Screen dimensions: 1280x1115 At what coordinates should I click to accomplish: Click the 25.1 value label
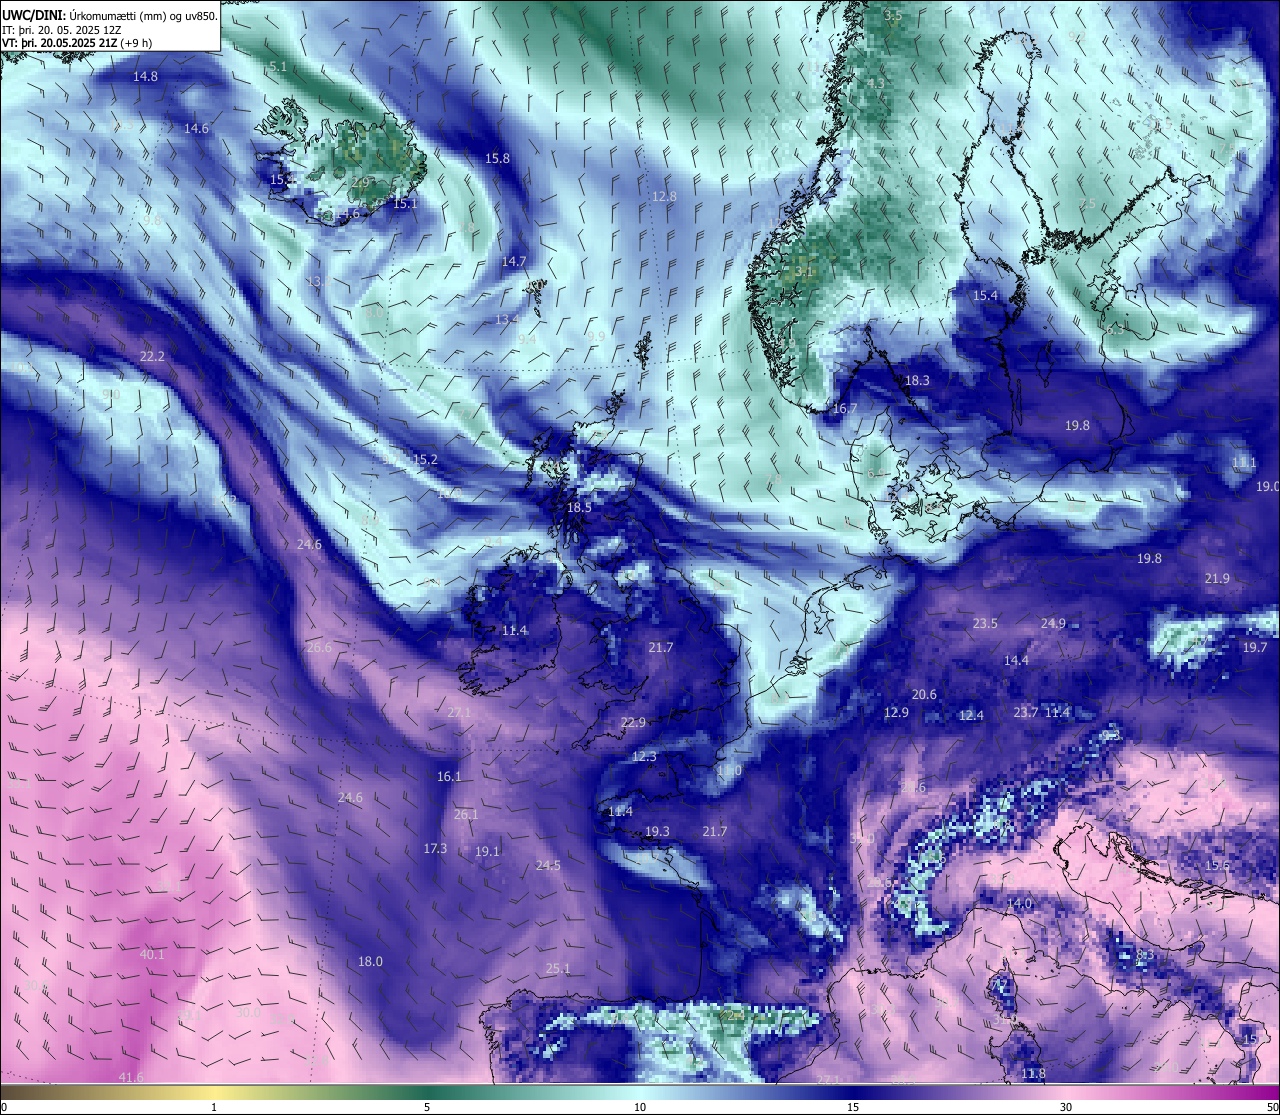[558, 968]
